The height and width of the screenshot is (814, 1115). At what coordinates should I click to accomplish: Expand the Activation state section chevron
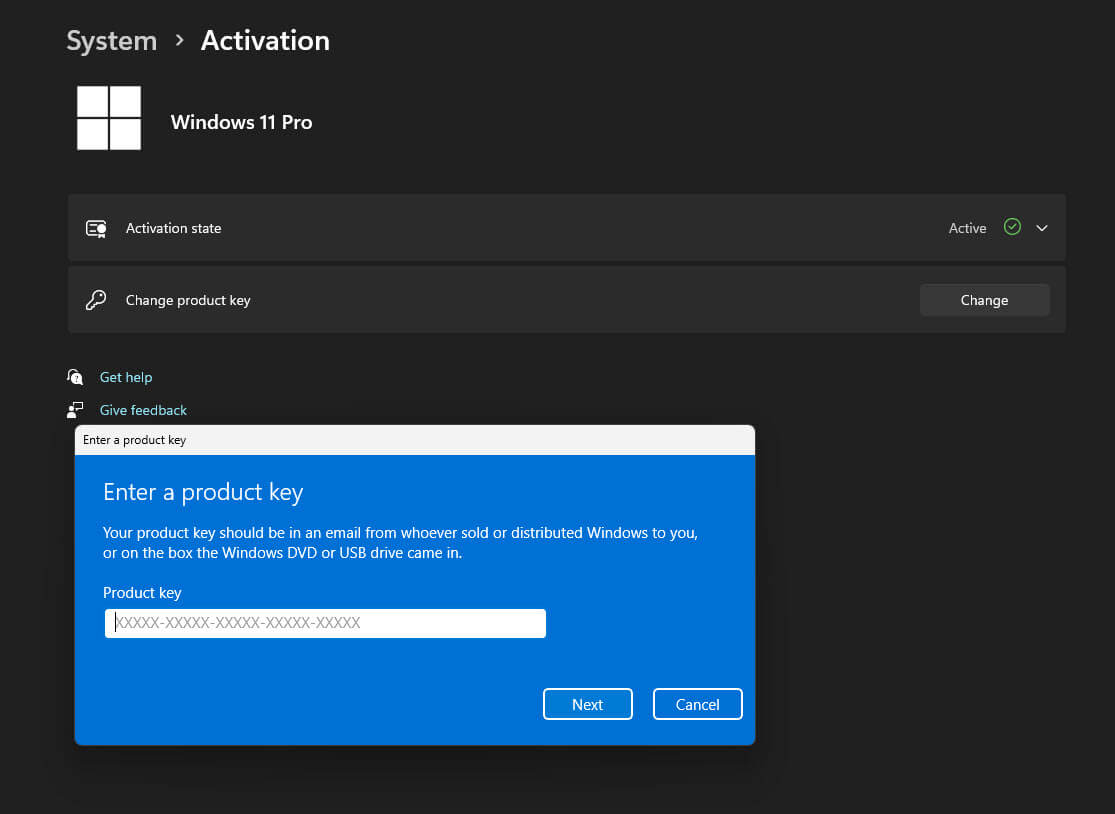tap(1041, 228)
